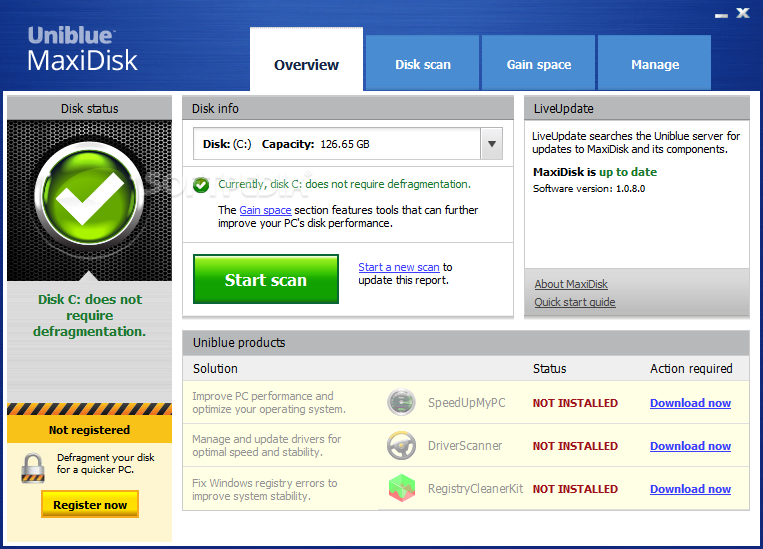Click the SpeedUpMyPC product name
763x549 pixels.
click(466, 403)
